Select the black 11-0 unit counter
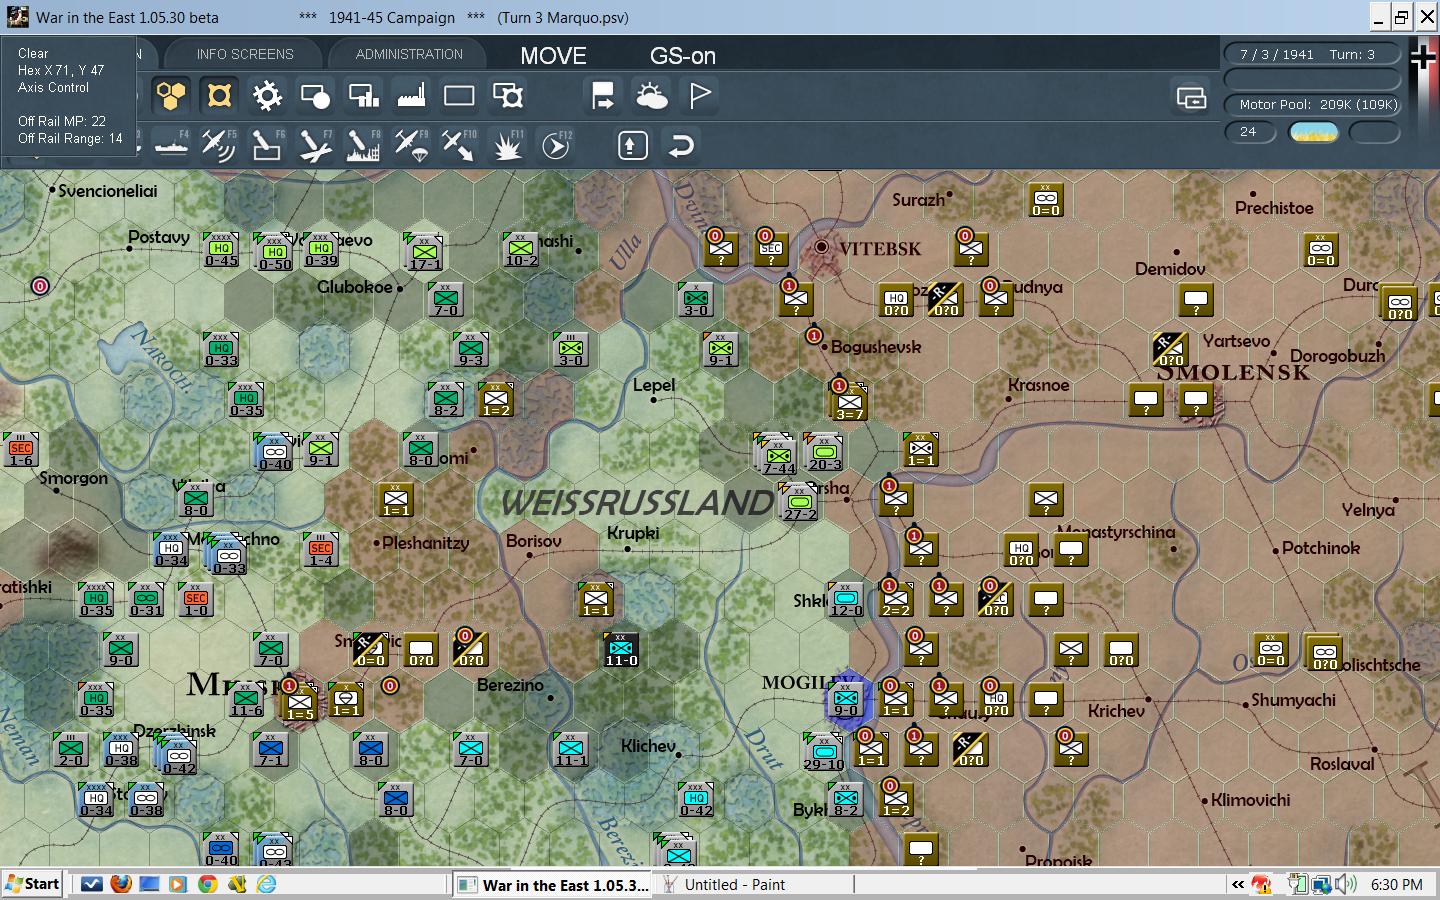1440x900 pixels. coord(621,649)
